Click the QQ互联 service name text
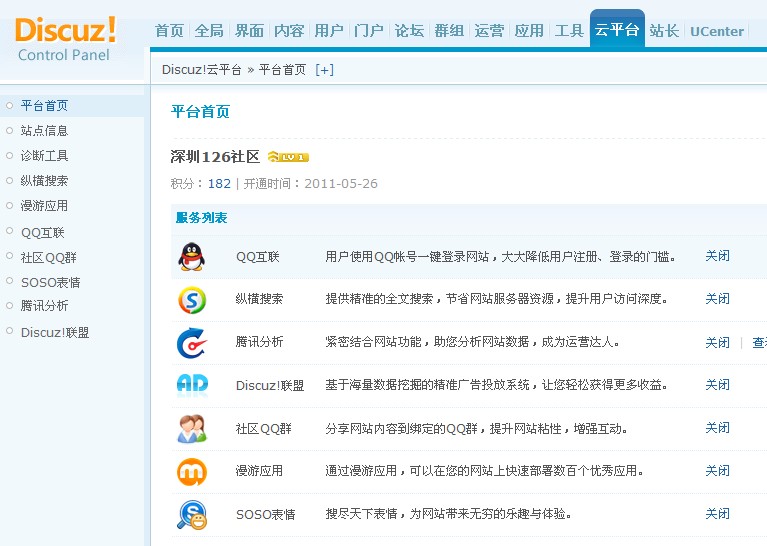Viewport: 767px width, 546px height. pos(258,257)
